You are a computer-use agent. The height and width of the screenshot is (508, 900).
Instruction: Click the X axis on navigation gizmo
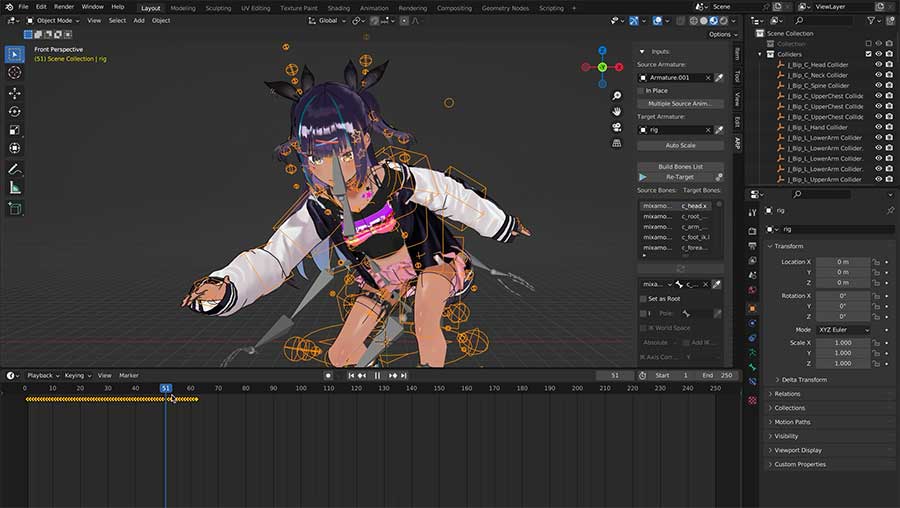(x=619, y=67)
